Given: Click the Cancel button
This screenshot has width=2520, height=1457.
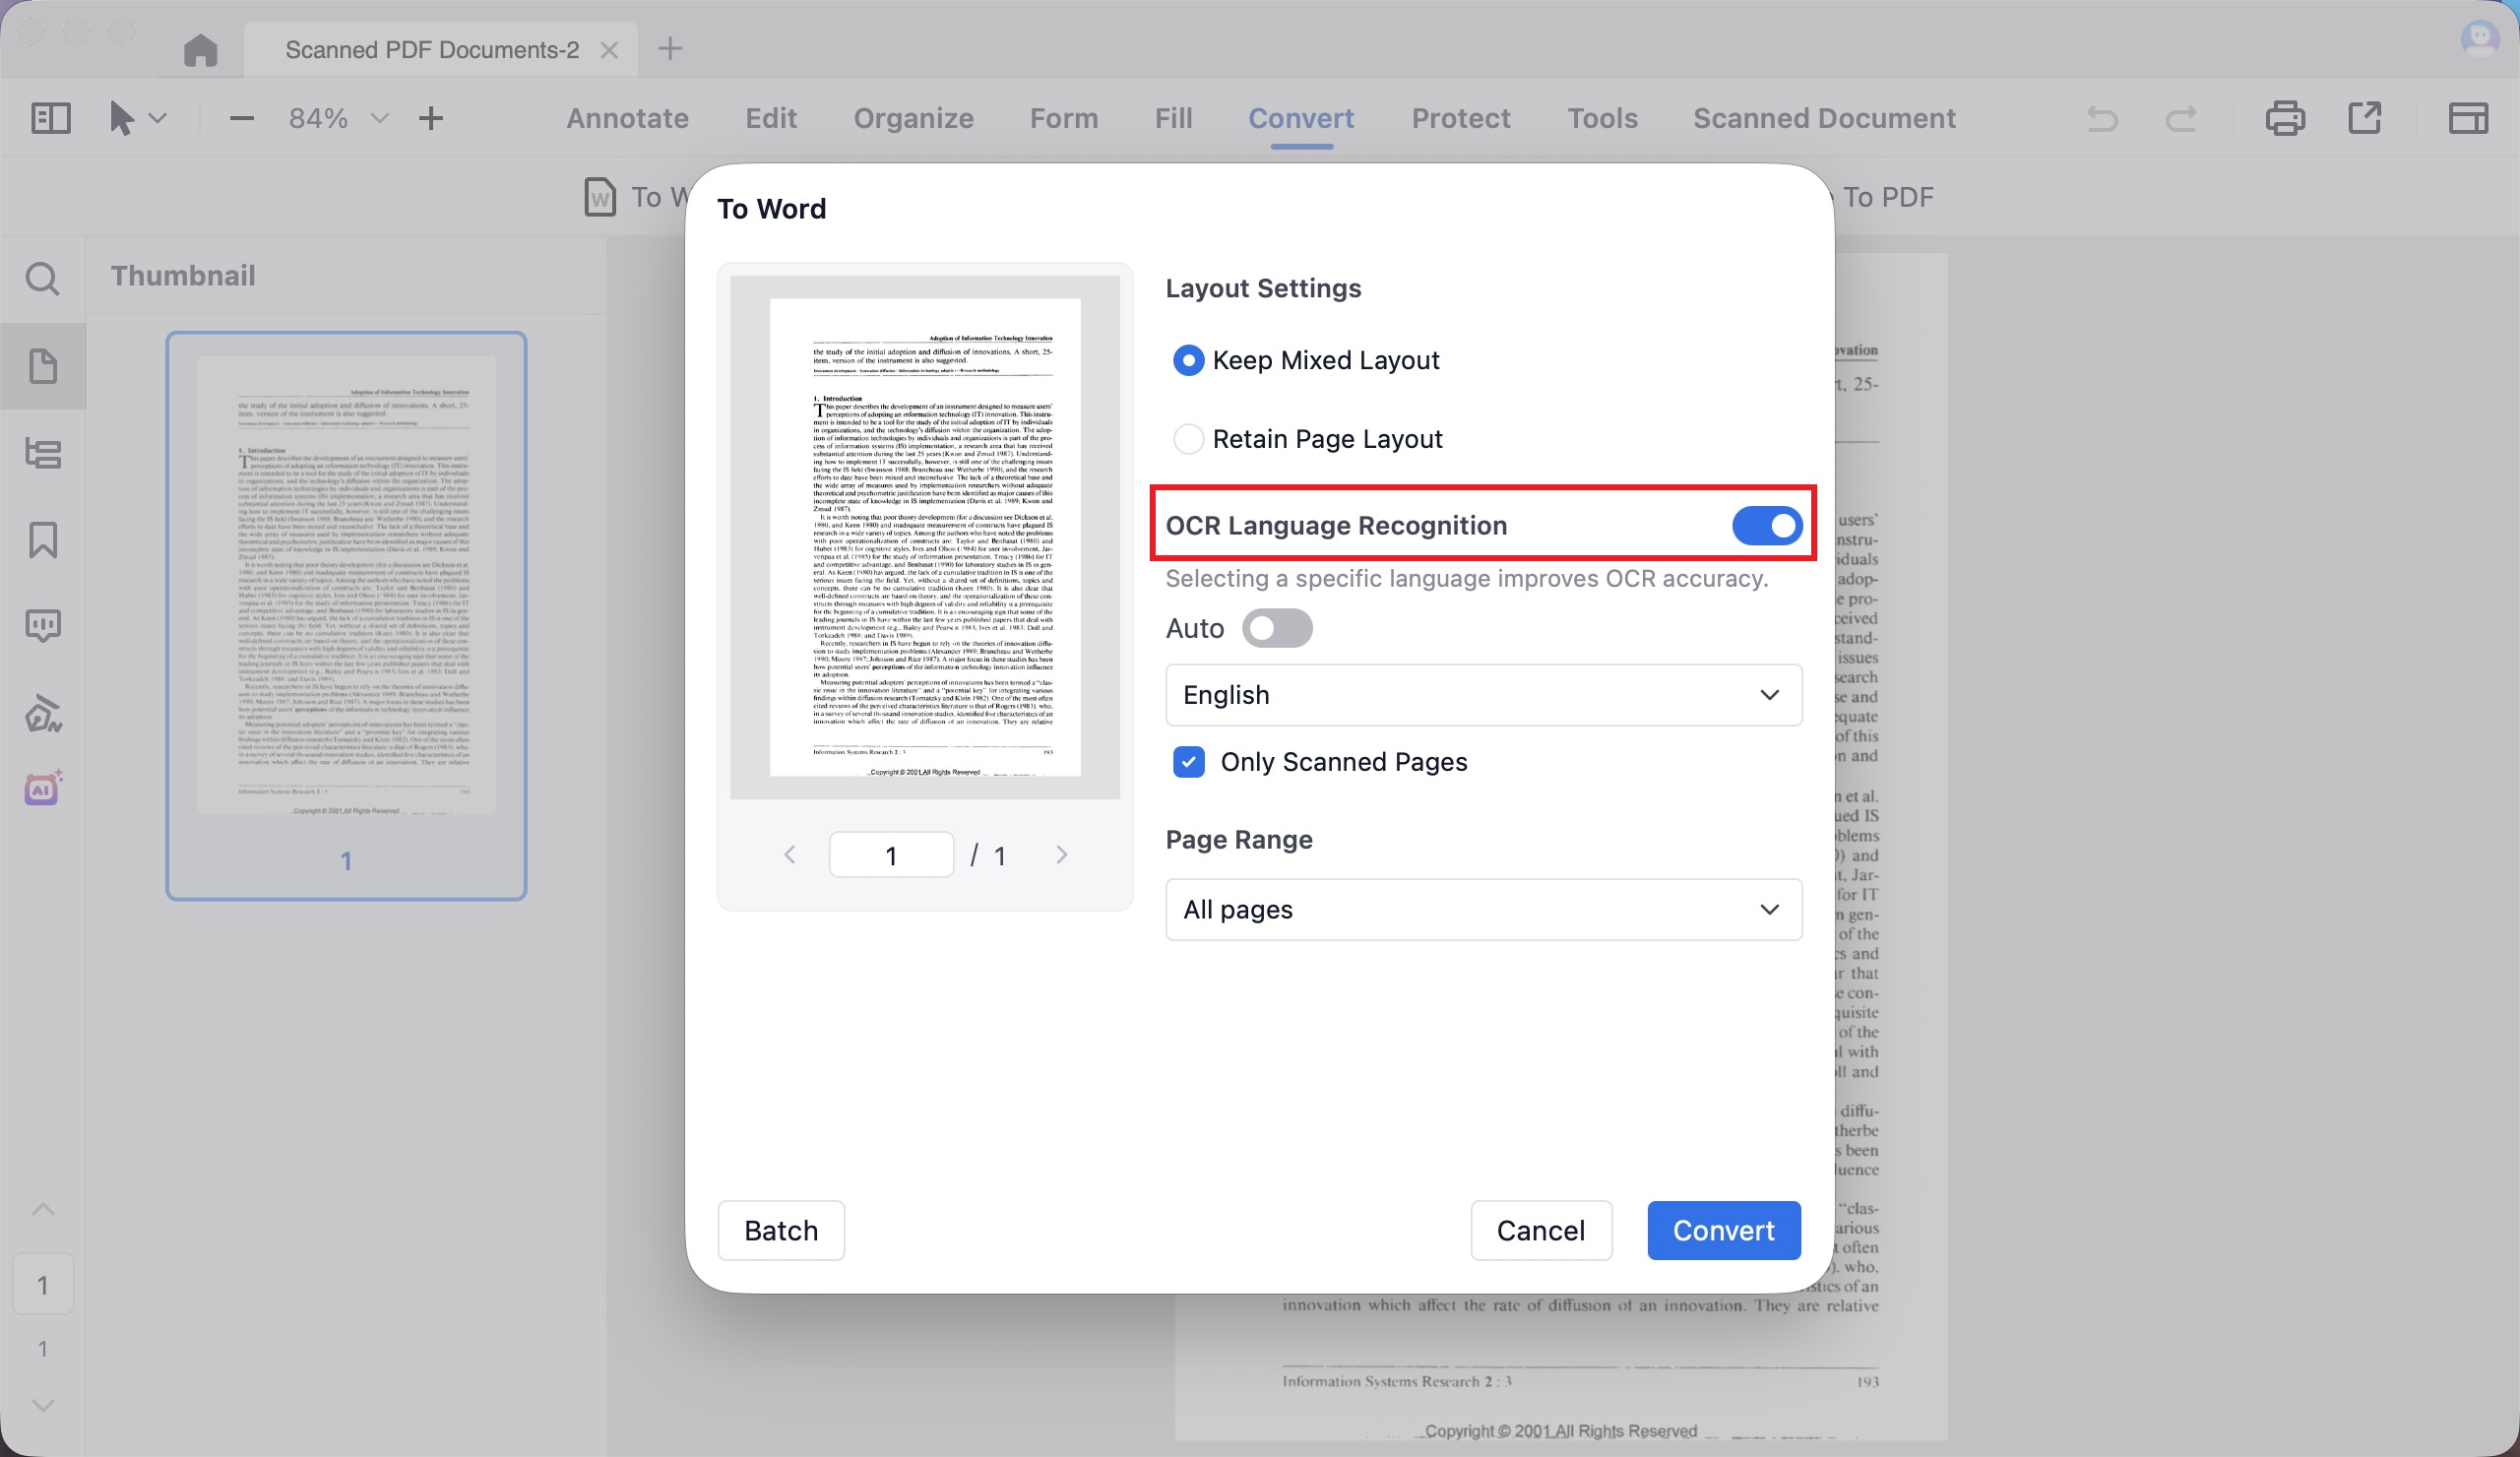Looking at the screenshot, I should [1541, 1231].
